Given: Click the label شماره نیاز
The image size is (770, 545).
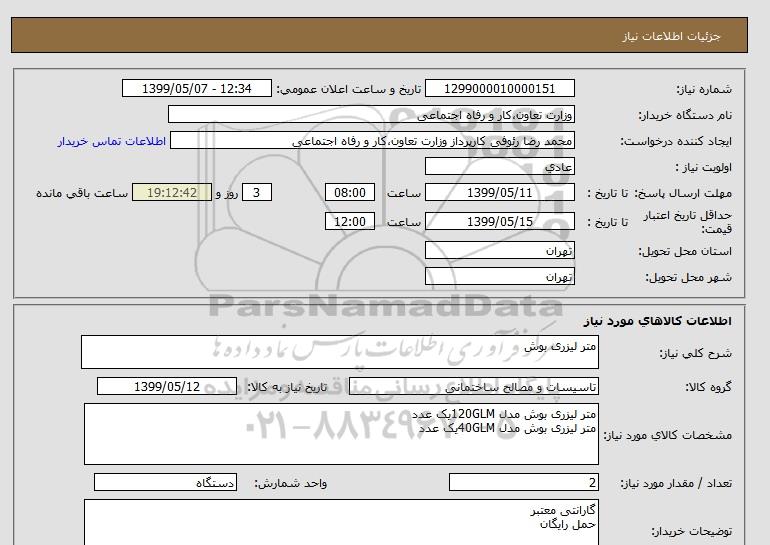Looking at the screenshot, I should [704, 89].
